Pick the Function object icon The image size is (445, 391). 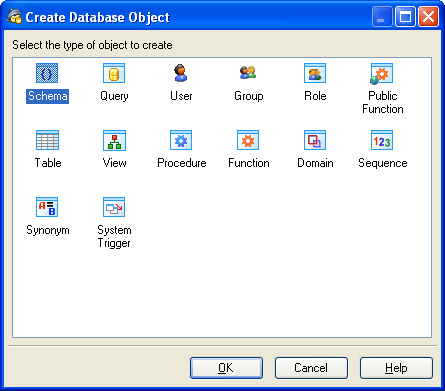coord(248,140)
